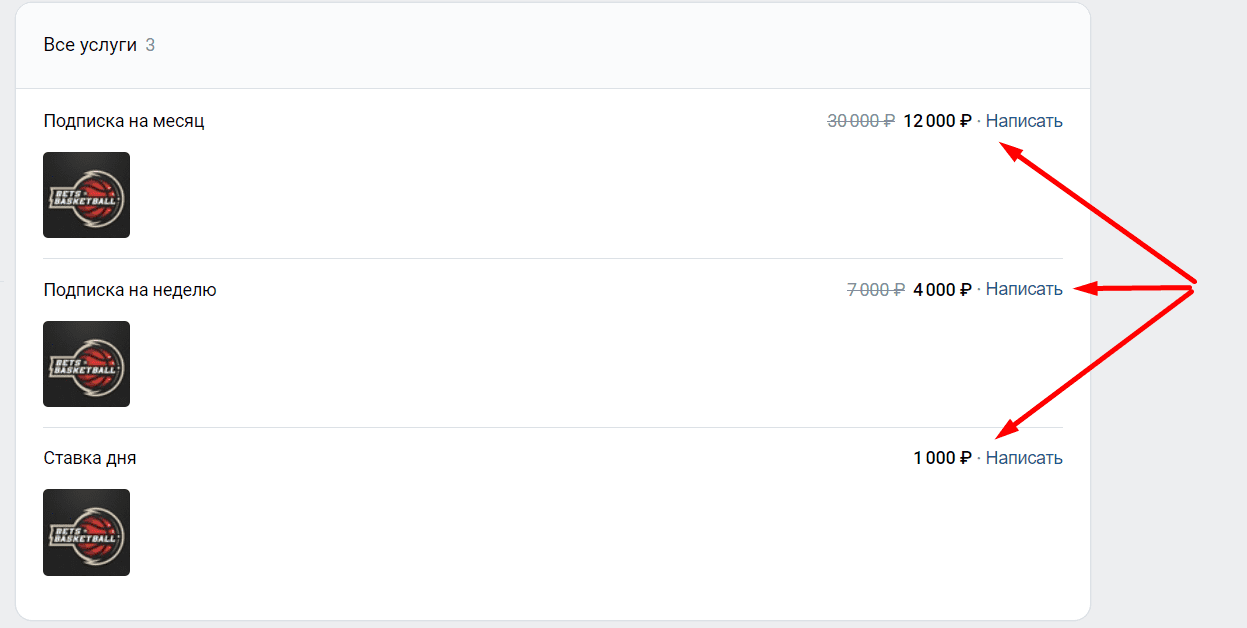Open the Подписка на неделю basketball logo
This screenshot has width=1247, height=628.
click(x=86, y=364)
